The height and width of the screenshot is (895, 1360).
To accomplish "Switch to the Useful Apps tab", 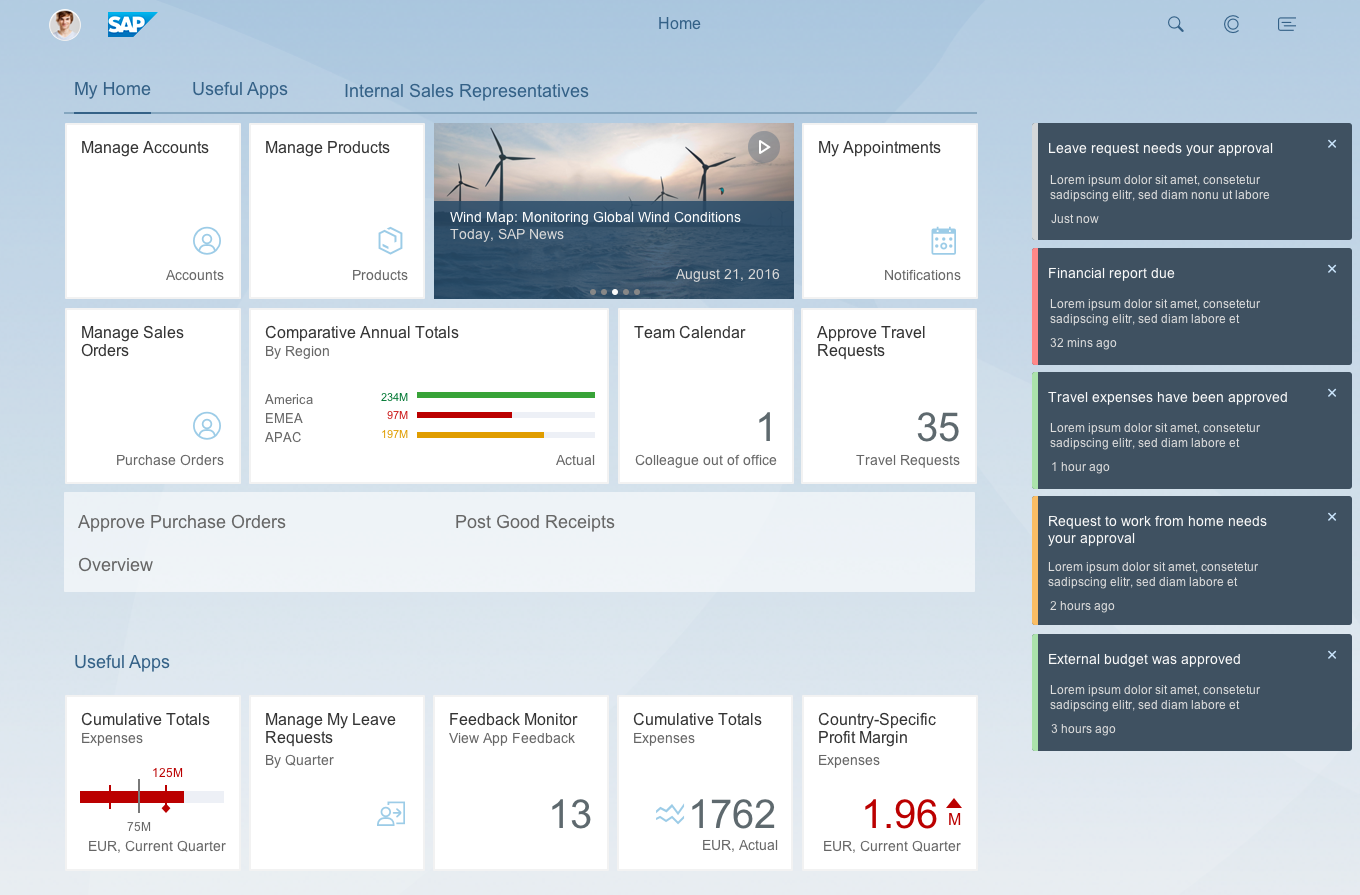I will click(240, 89).
